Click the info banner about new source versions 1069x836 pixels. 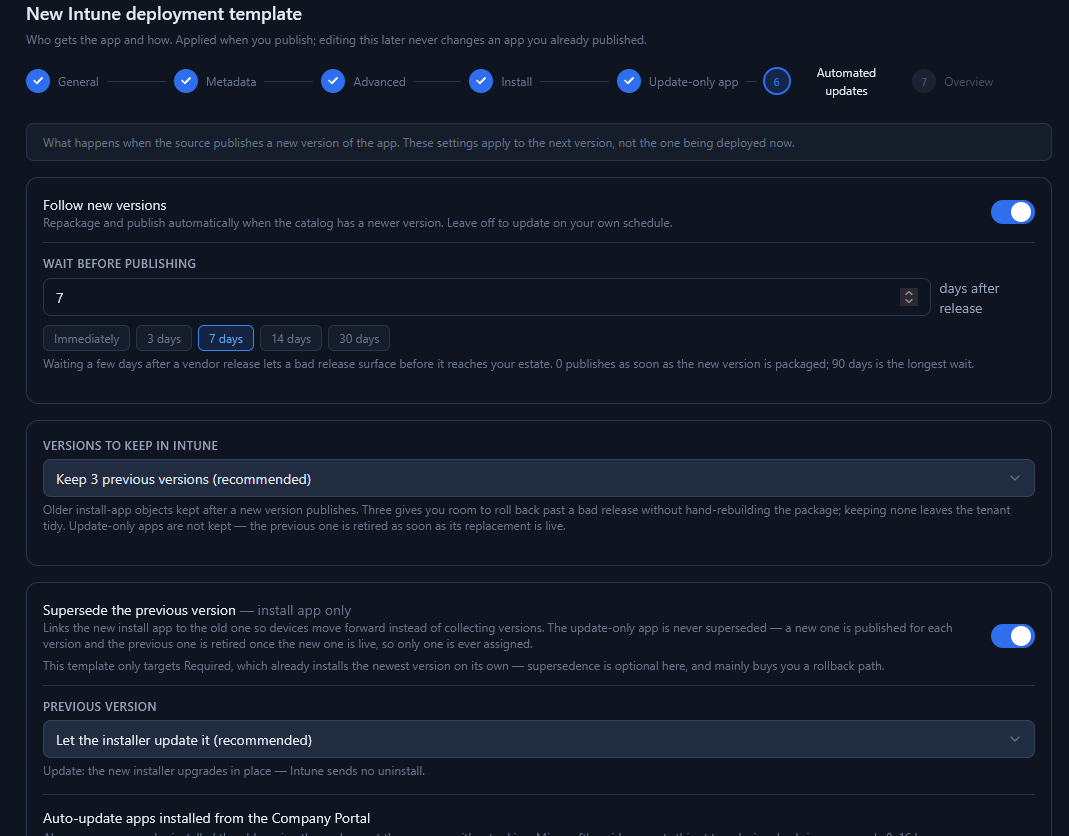coord(539,142)
